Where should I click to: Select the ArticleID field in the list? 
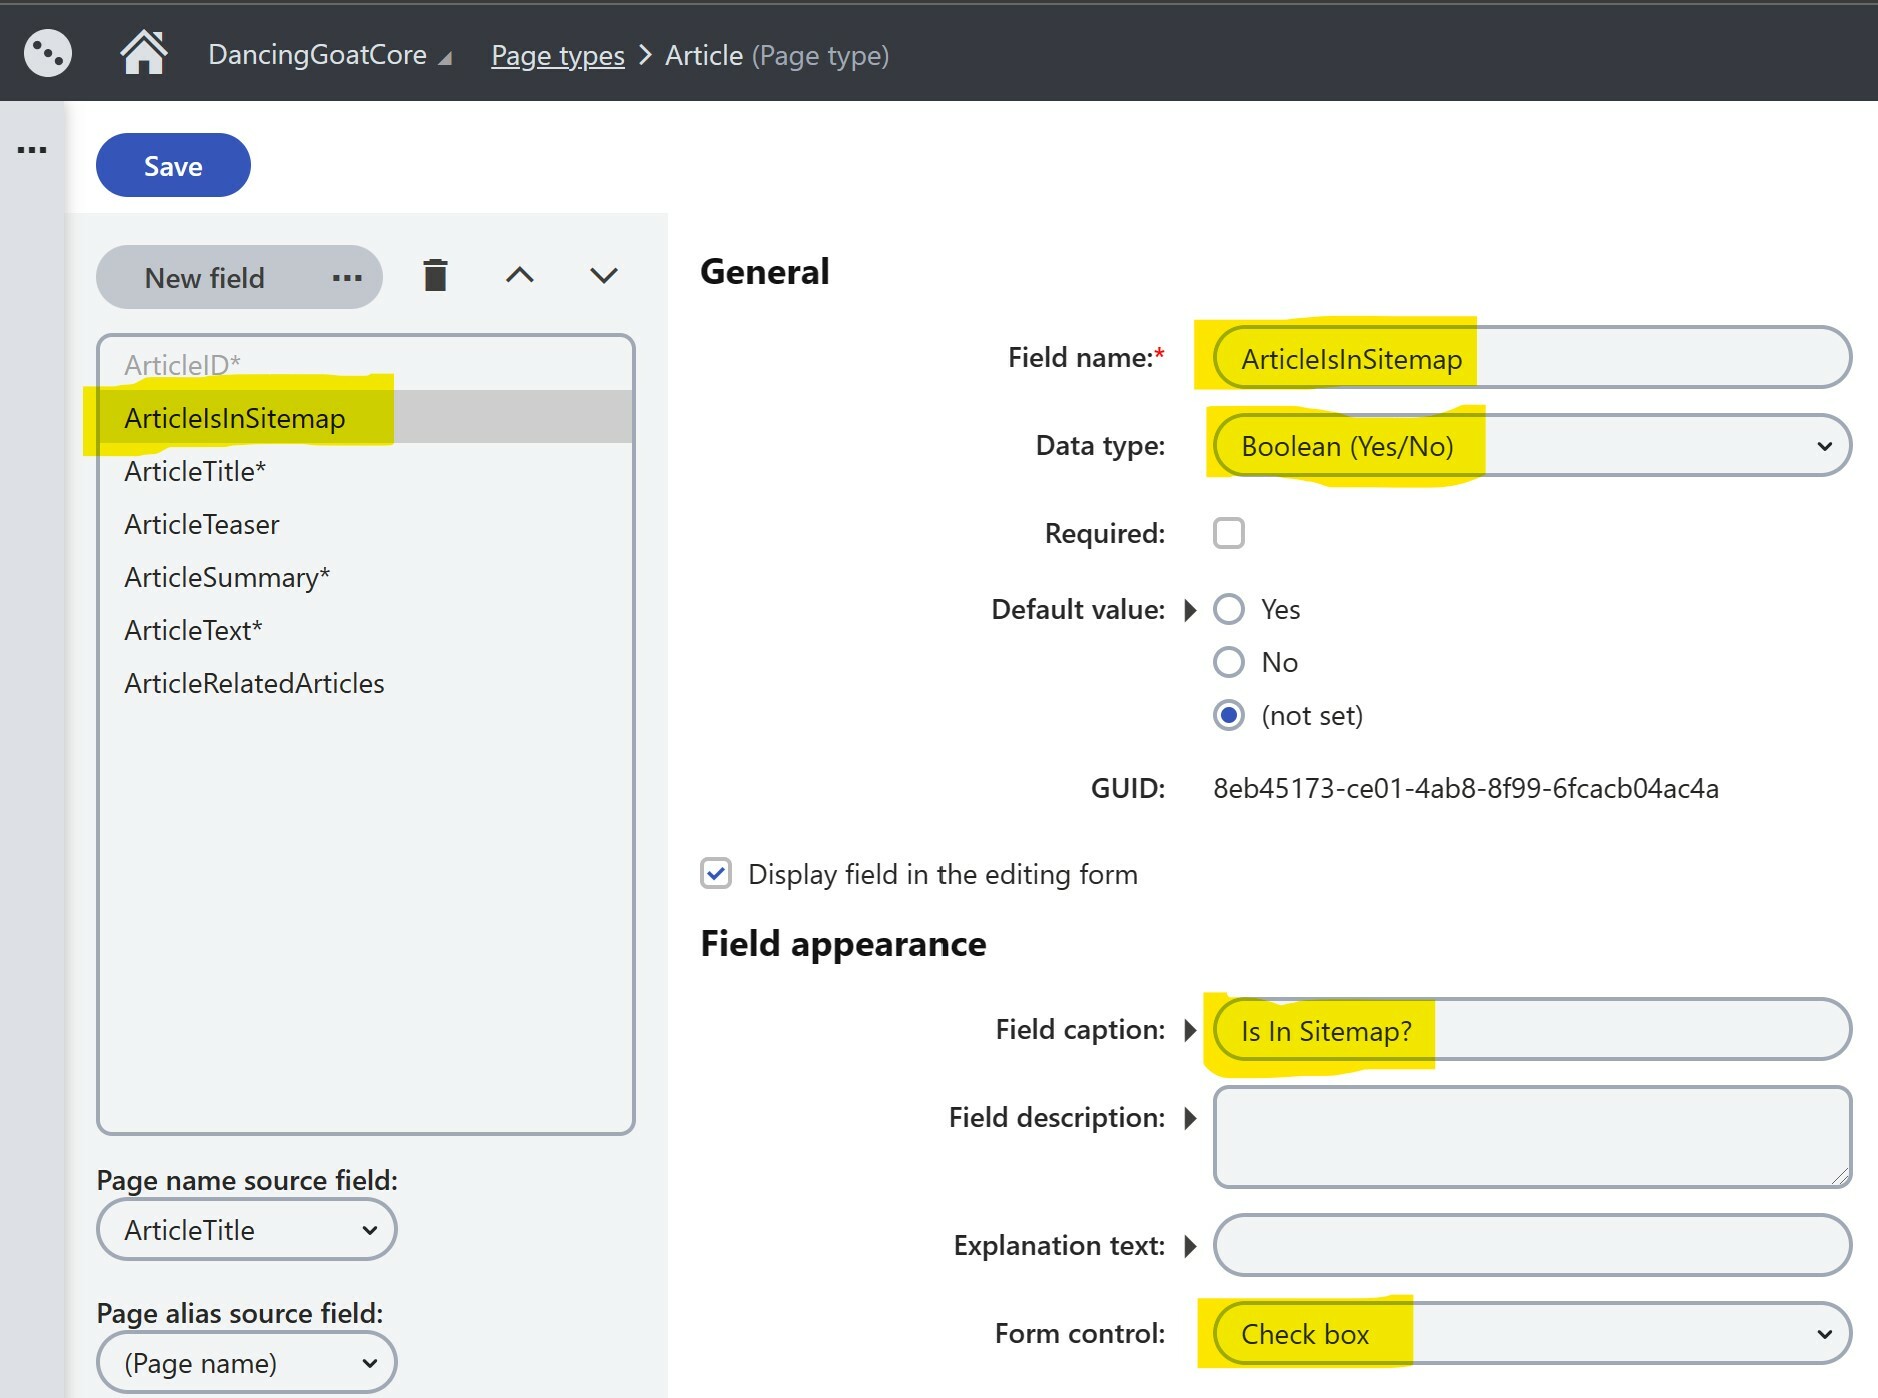[366, 364]
